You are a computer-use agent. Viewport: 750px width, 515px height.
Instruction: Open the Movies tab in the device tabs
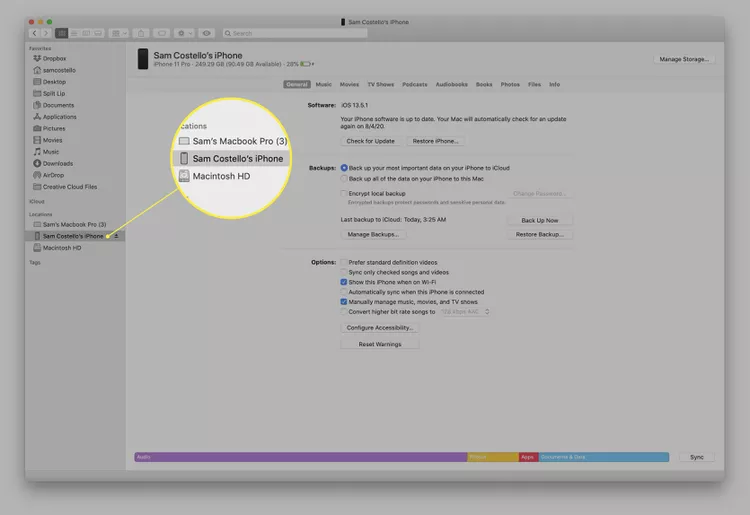[x=349, y=84]
